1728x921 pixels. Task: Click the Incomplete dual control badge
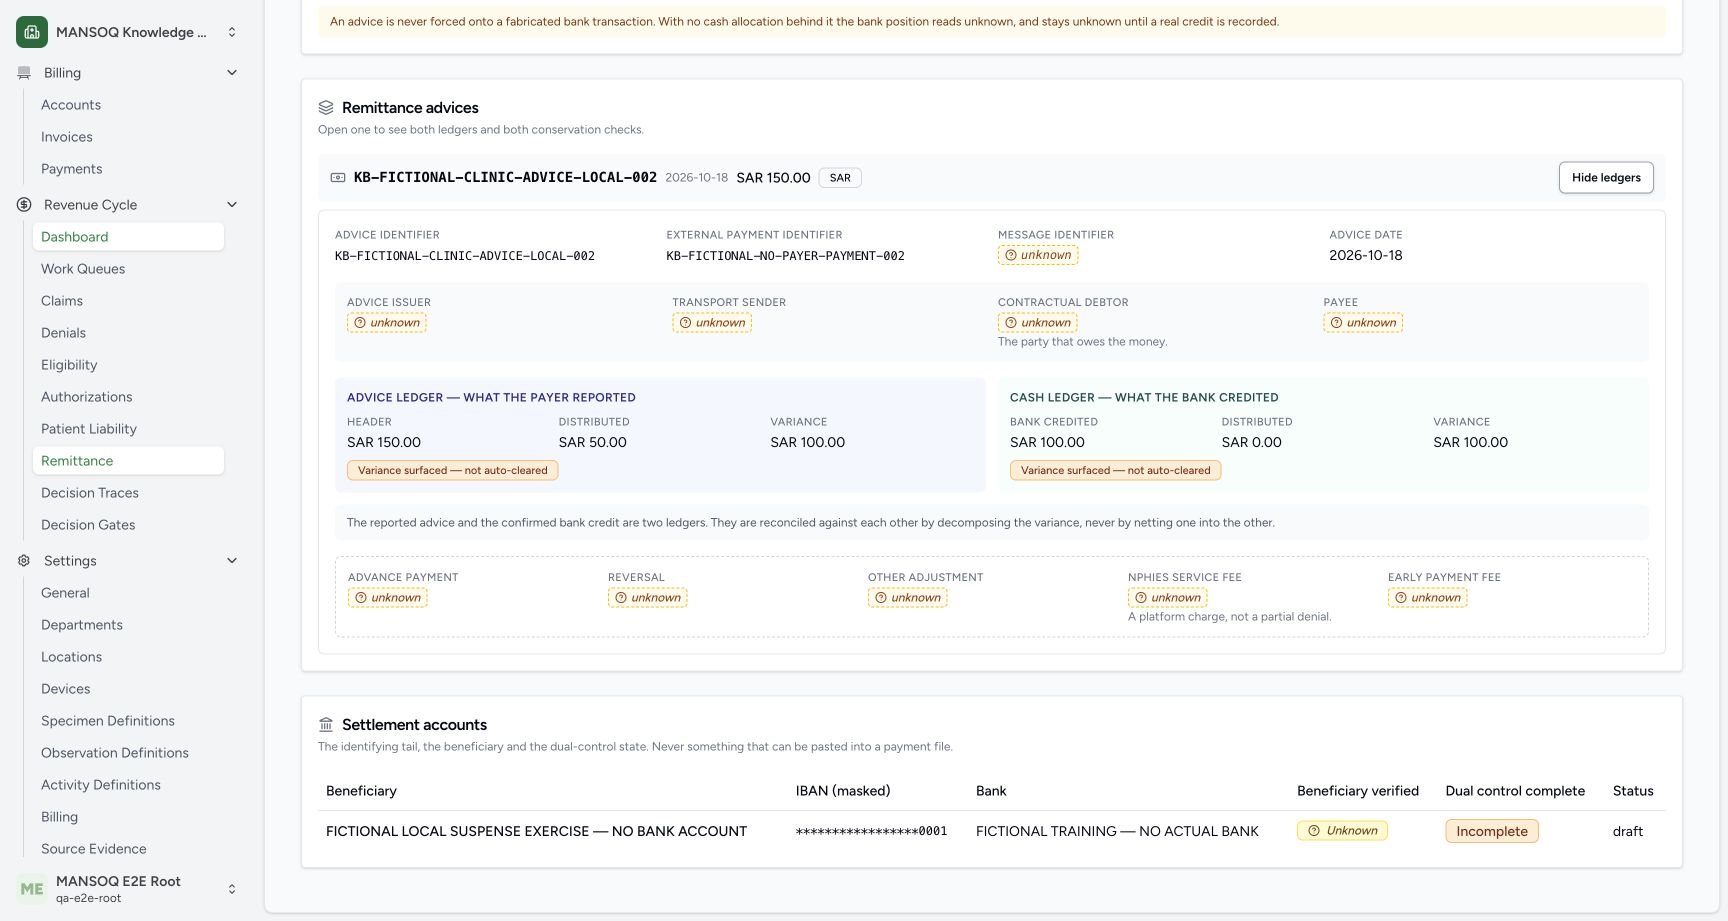[x=1492, y=831]
